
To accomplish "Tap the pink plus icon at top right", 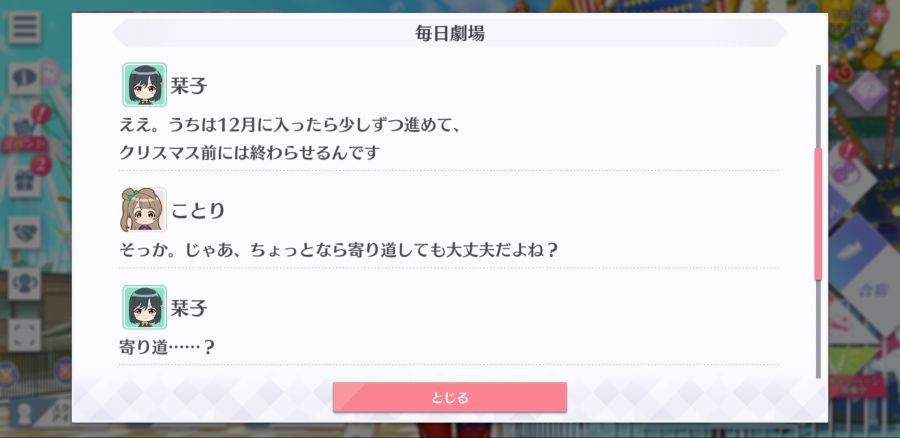I will (x=878, y=15).
